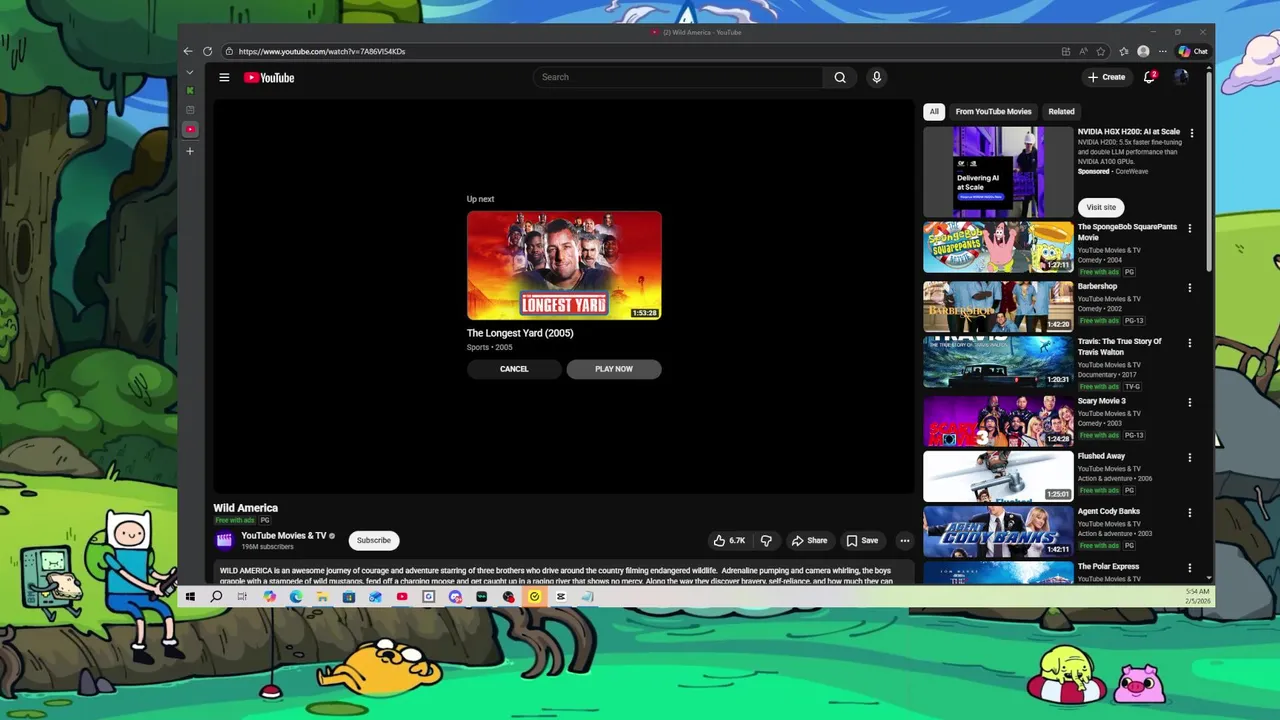Open the YouTube hamburger guide menu
Viewport: 1280px width, 720px height.
(224, 77)
